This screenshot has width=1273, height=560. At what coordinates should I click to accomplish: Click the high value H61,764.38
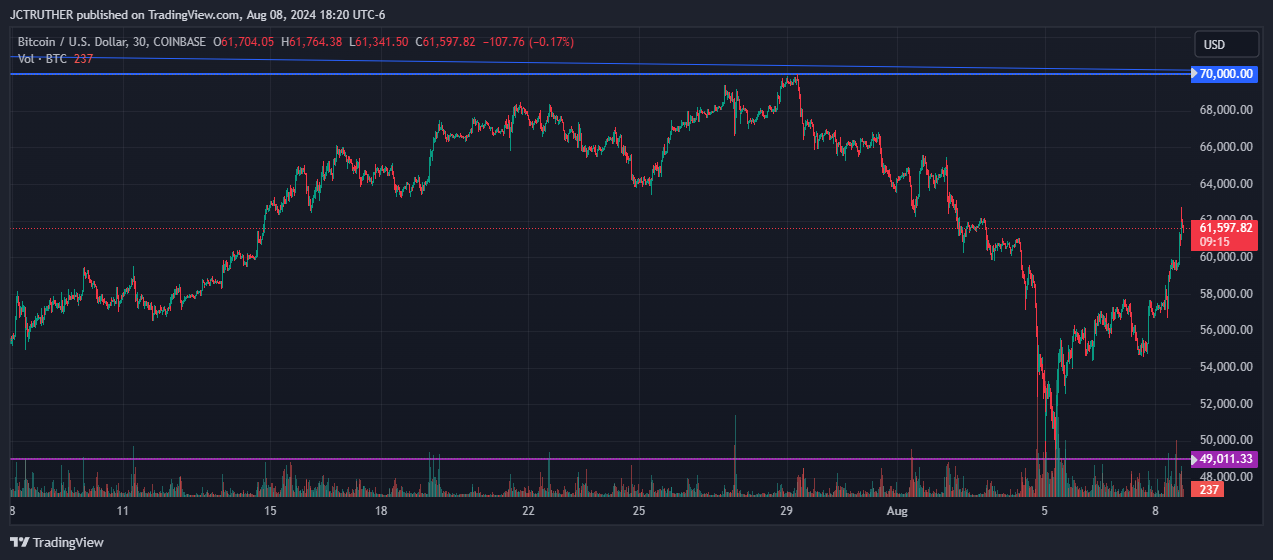coord(312,42)
